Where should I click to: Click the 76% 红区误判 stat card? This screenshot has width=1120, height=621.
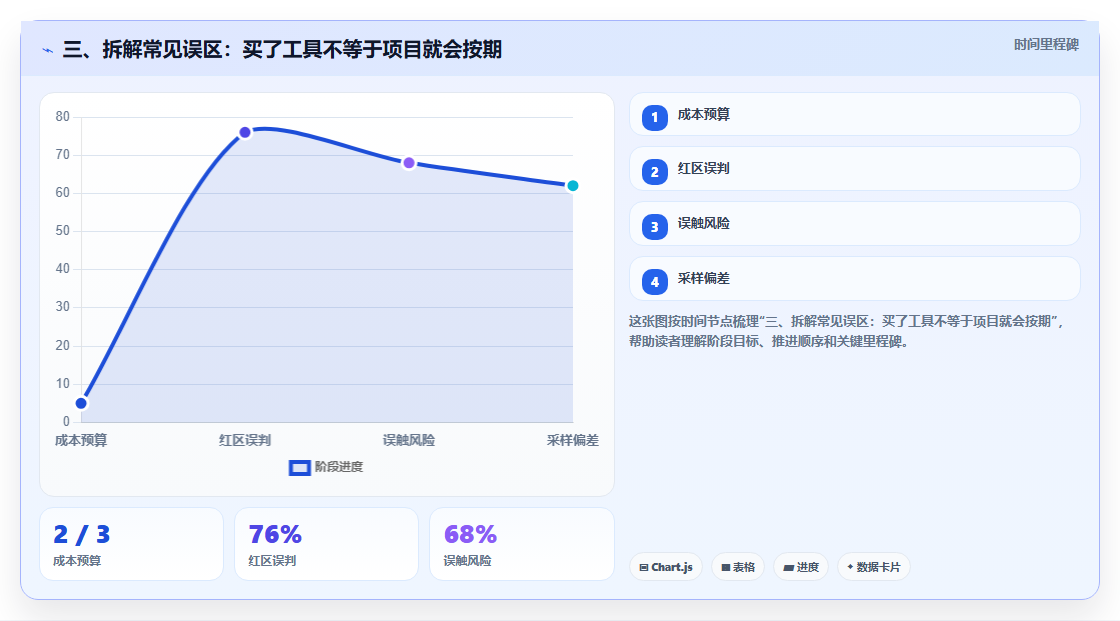tap(326, 544)
